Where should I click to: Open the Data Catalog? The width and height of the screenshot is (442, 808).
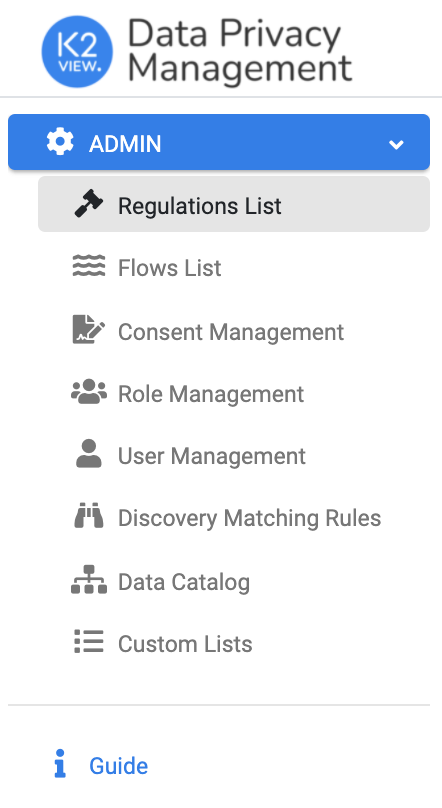[x=184, y=582]
